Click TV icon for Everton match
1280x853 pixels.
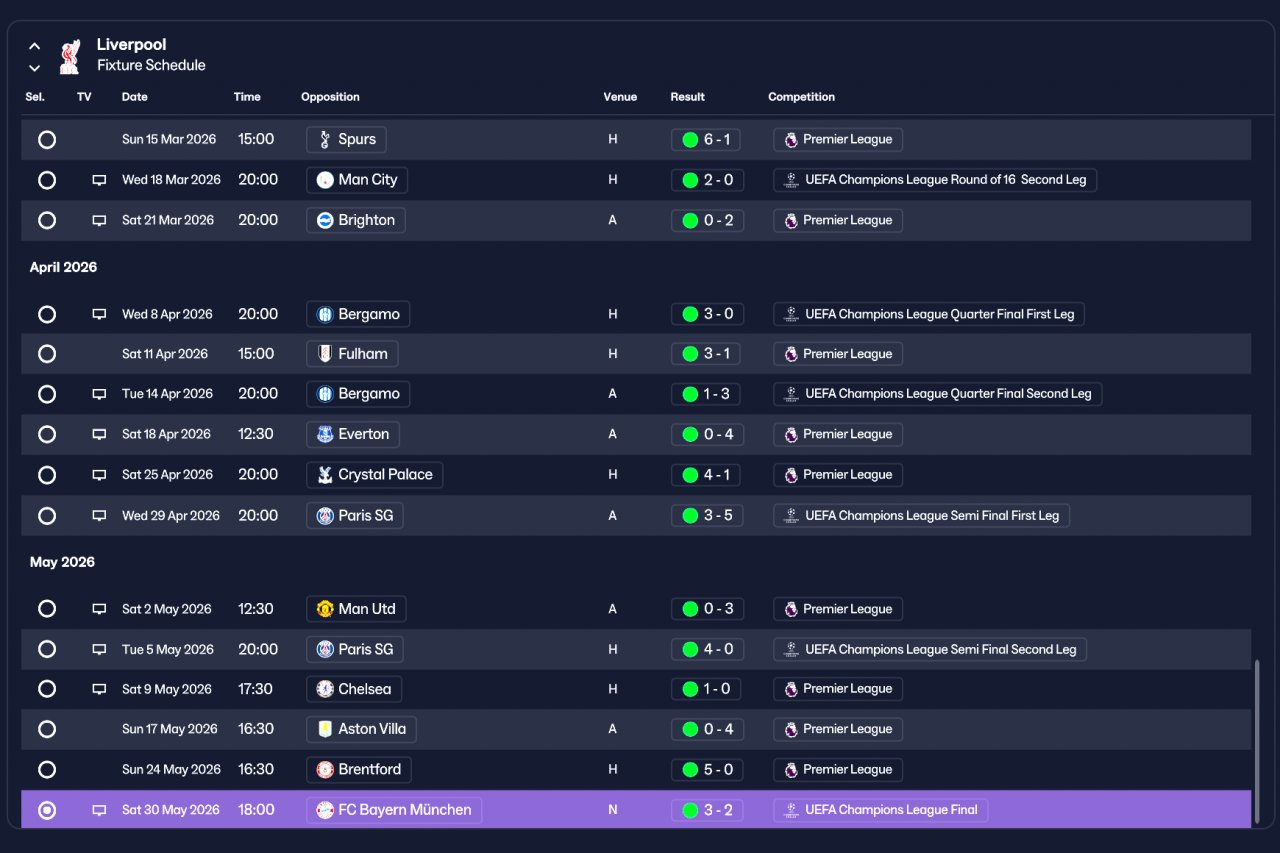coord(99,434)
